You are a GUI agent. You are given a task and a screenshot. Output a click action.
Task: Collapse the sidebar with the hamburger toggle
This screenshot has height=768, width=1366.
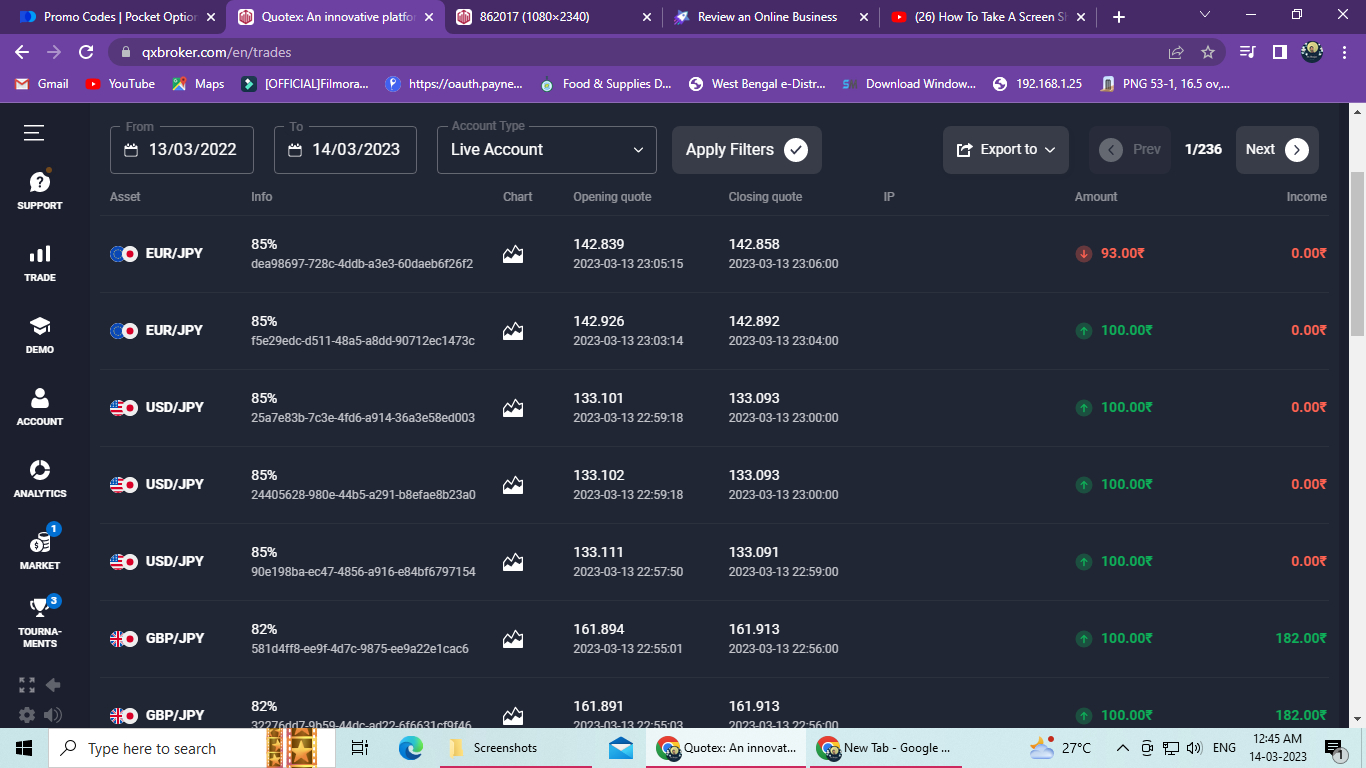pyautogui.click(x=32, y=132)
